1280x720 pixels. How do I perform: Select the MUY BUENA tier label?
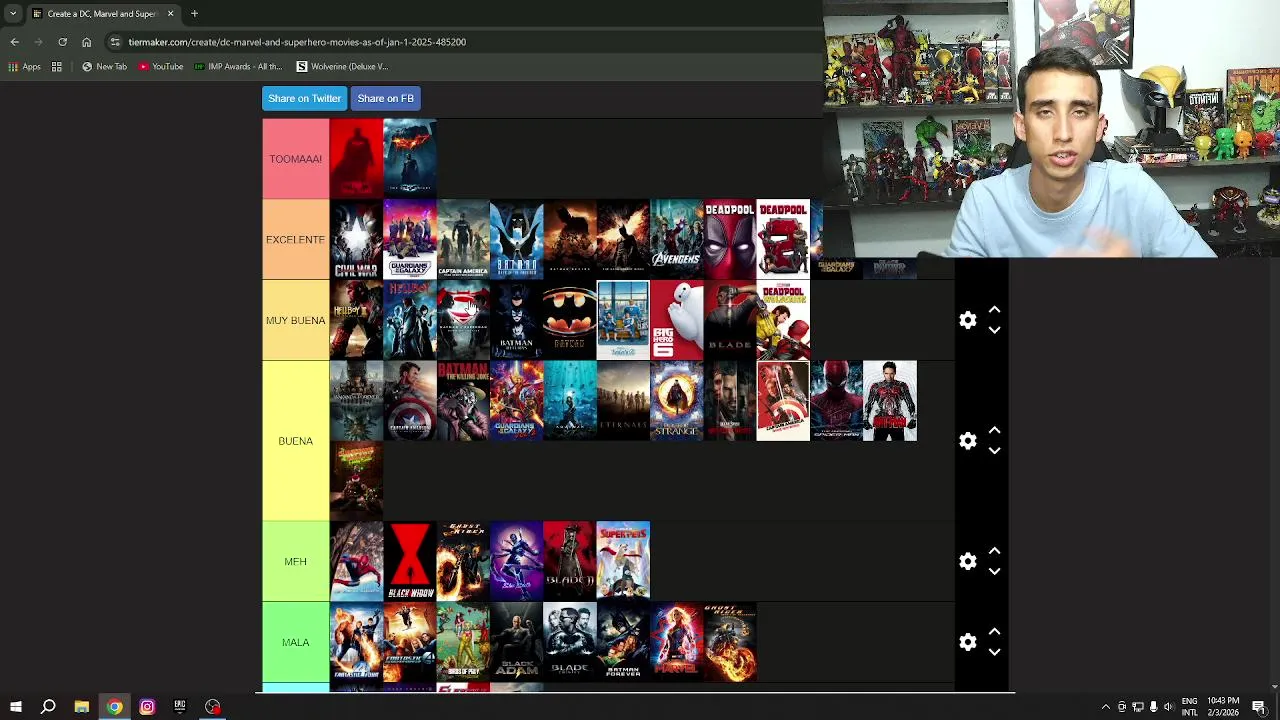click(x=295, y=320)
